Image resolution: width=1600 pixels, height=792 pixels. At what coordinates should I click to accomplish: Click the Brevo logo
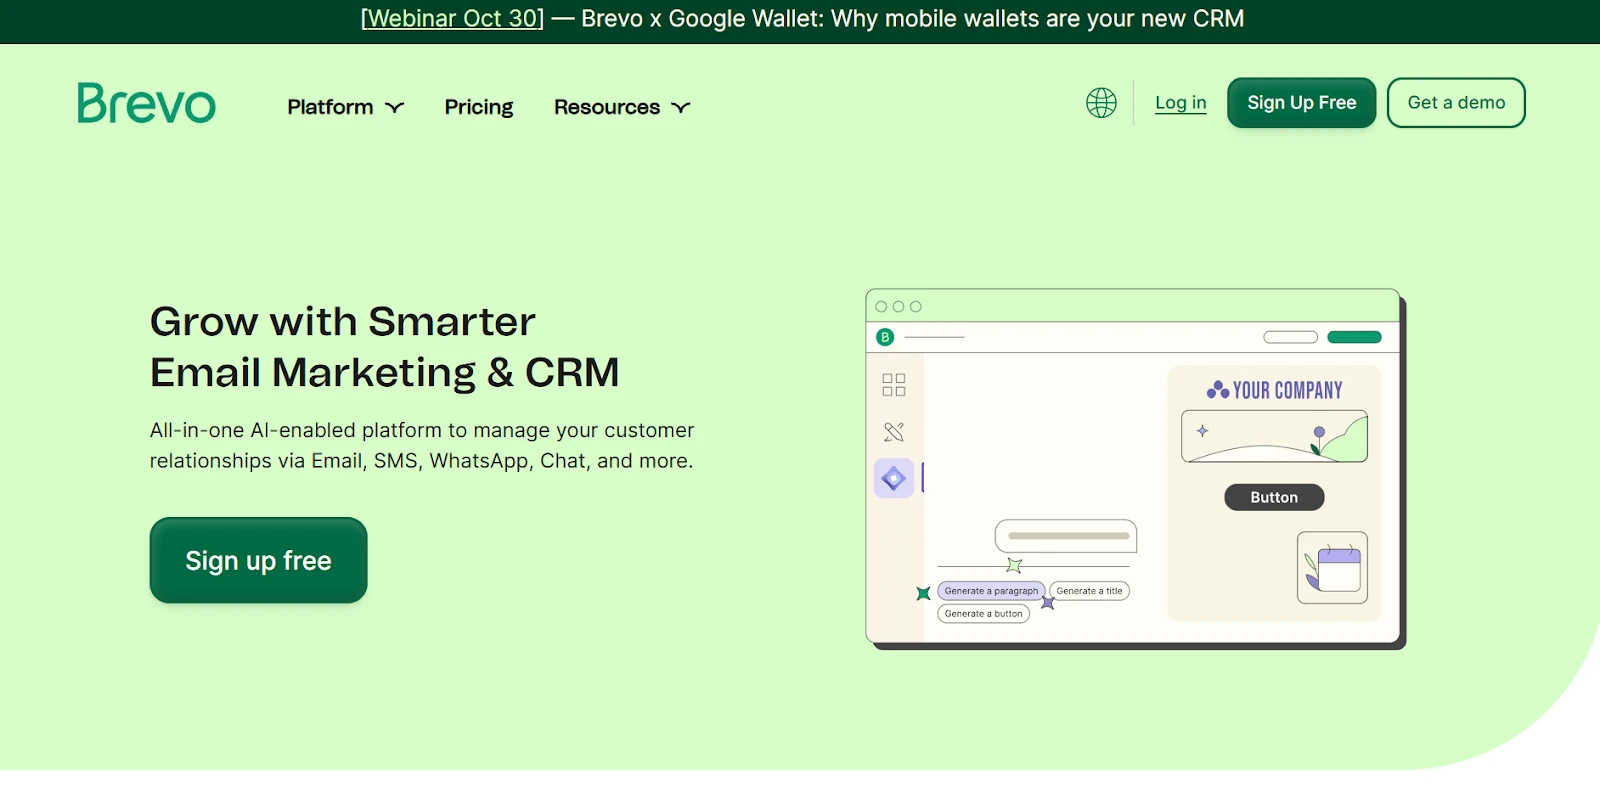pos(146,103)
